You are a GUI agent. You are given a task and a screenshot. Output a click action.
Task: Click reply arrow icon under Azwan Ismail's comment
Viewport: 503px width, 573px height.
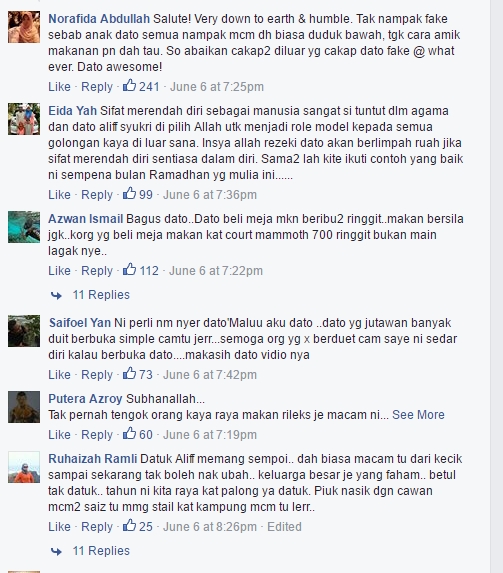[x=56, y=295]
